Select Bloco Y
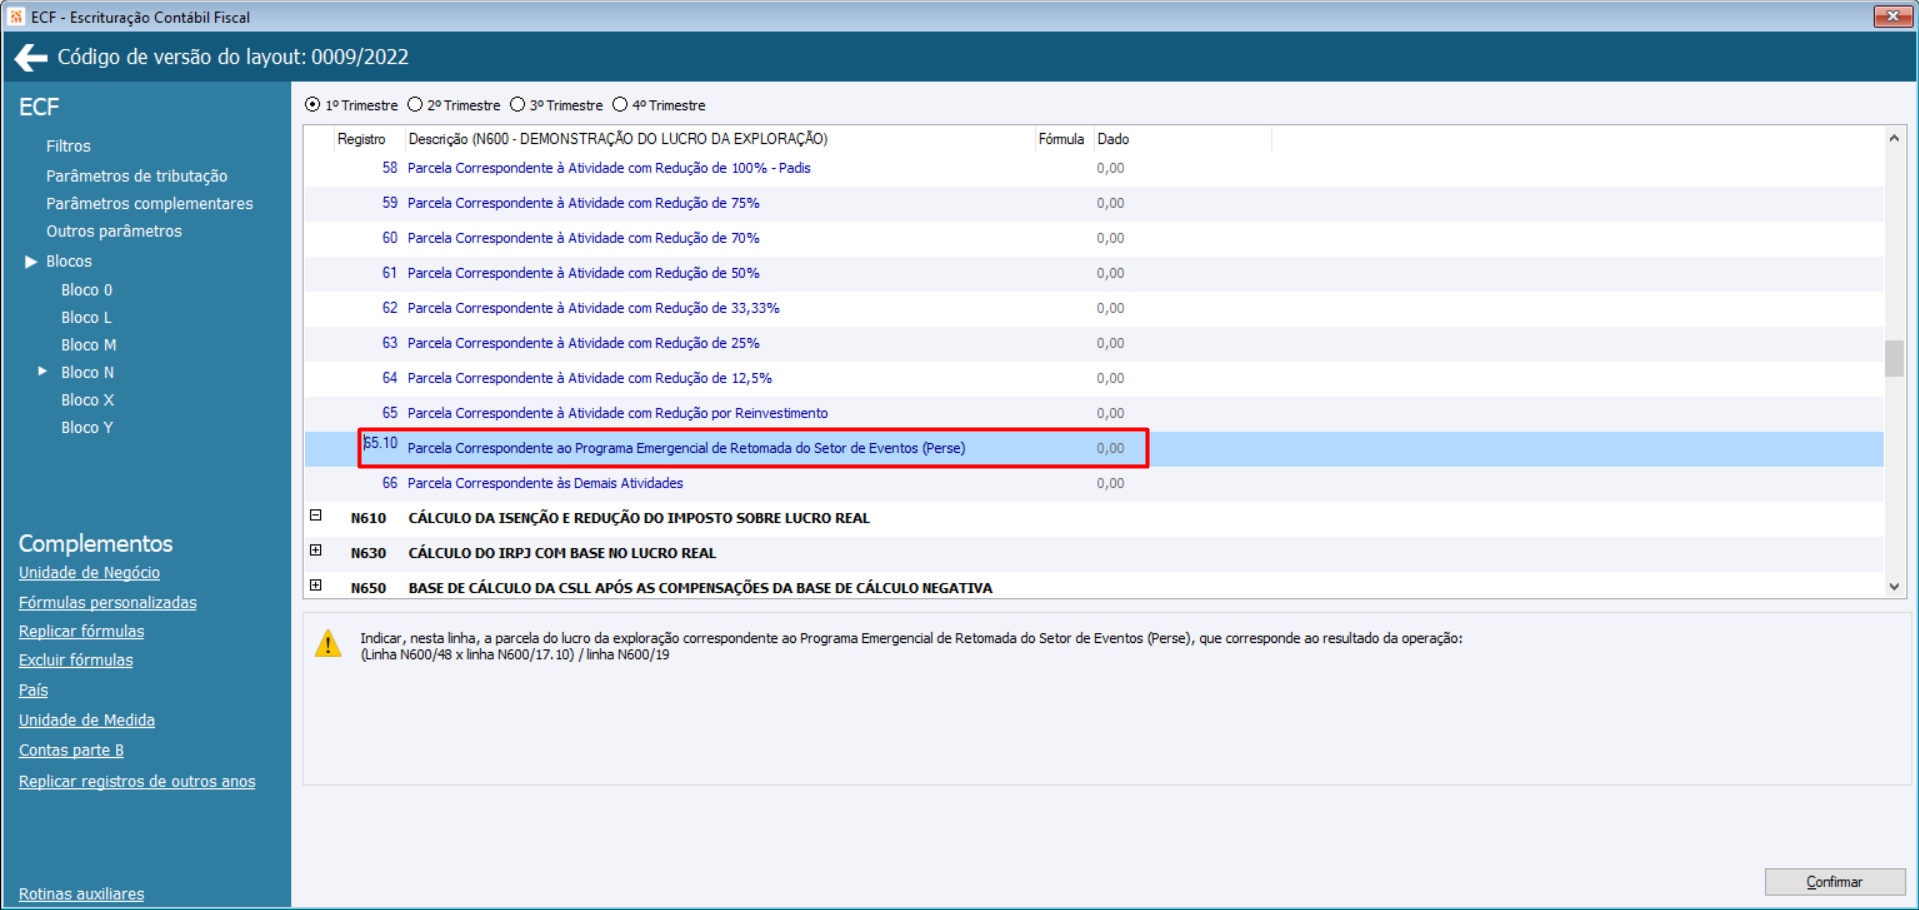 click(87, 427)
